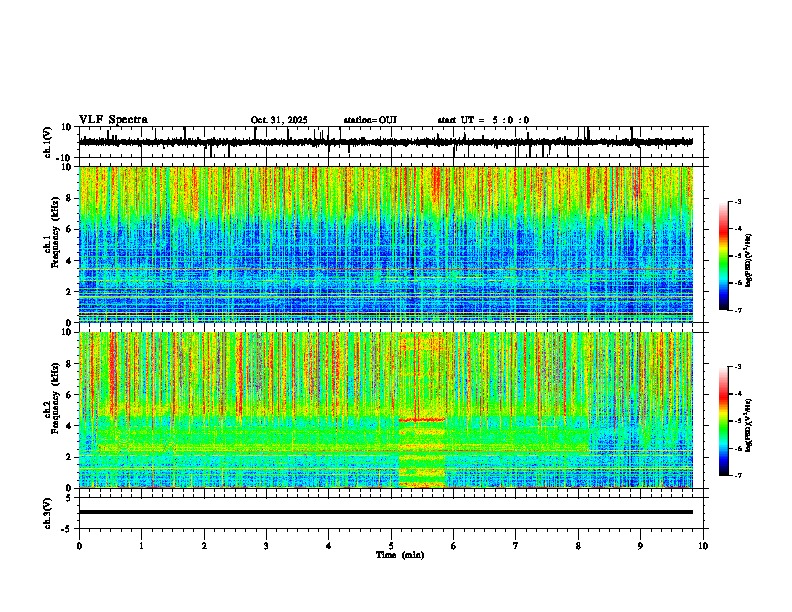Viewport: 792px width, 612px height.
Task: Click the "station=OUI" header label
Action: point(370,120)
